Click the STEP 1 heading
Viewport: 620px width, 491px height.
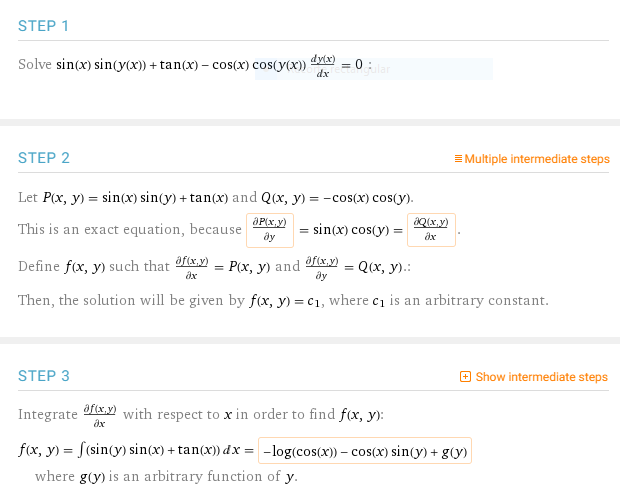(43, 26)
